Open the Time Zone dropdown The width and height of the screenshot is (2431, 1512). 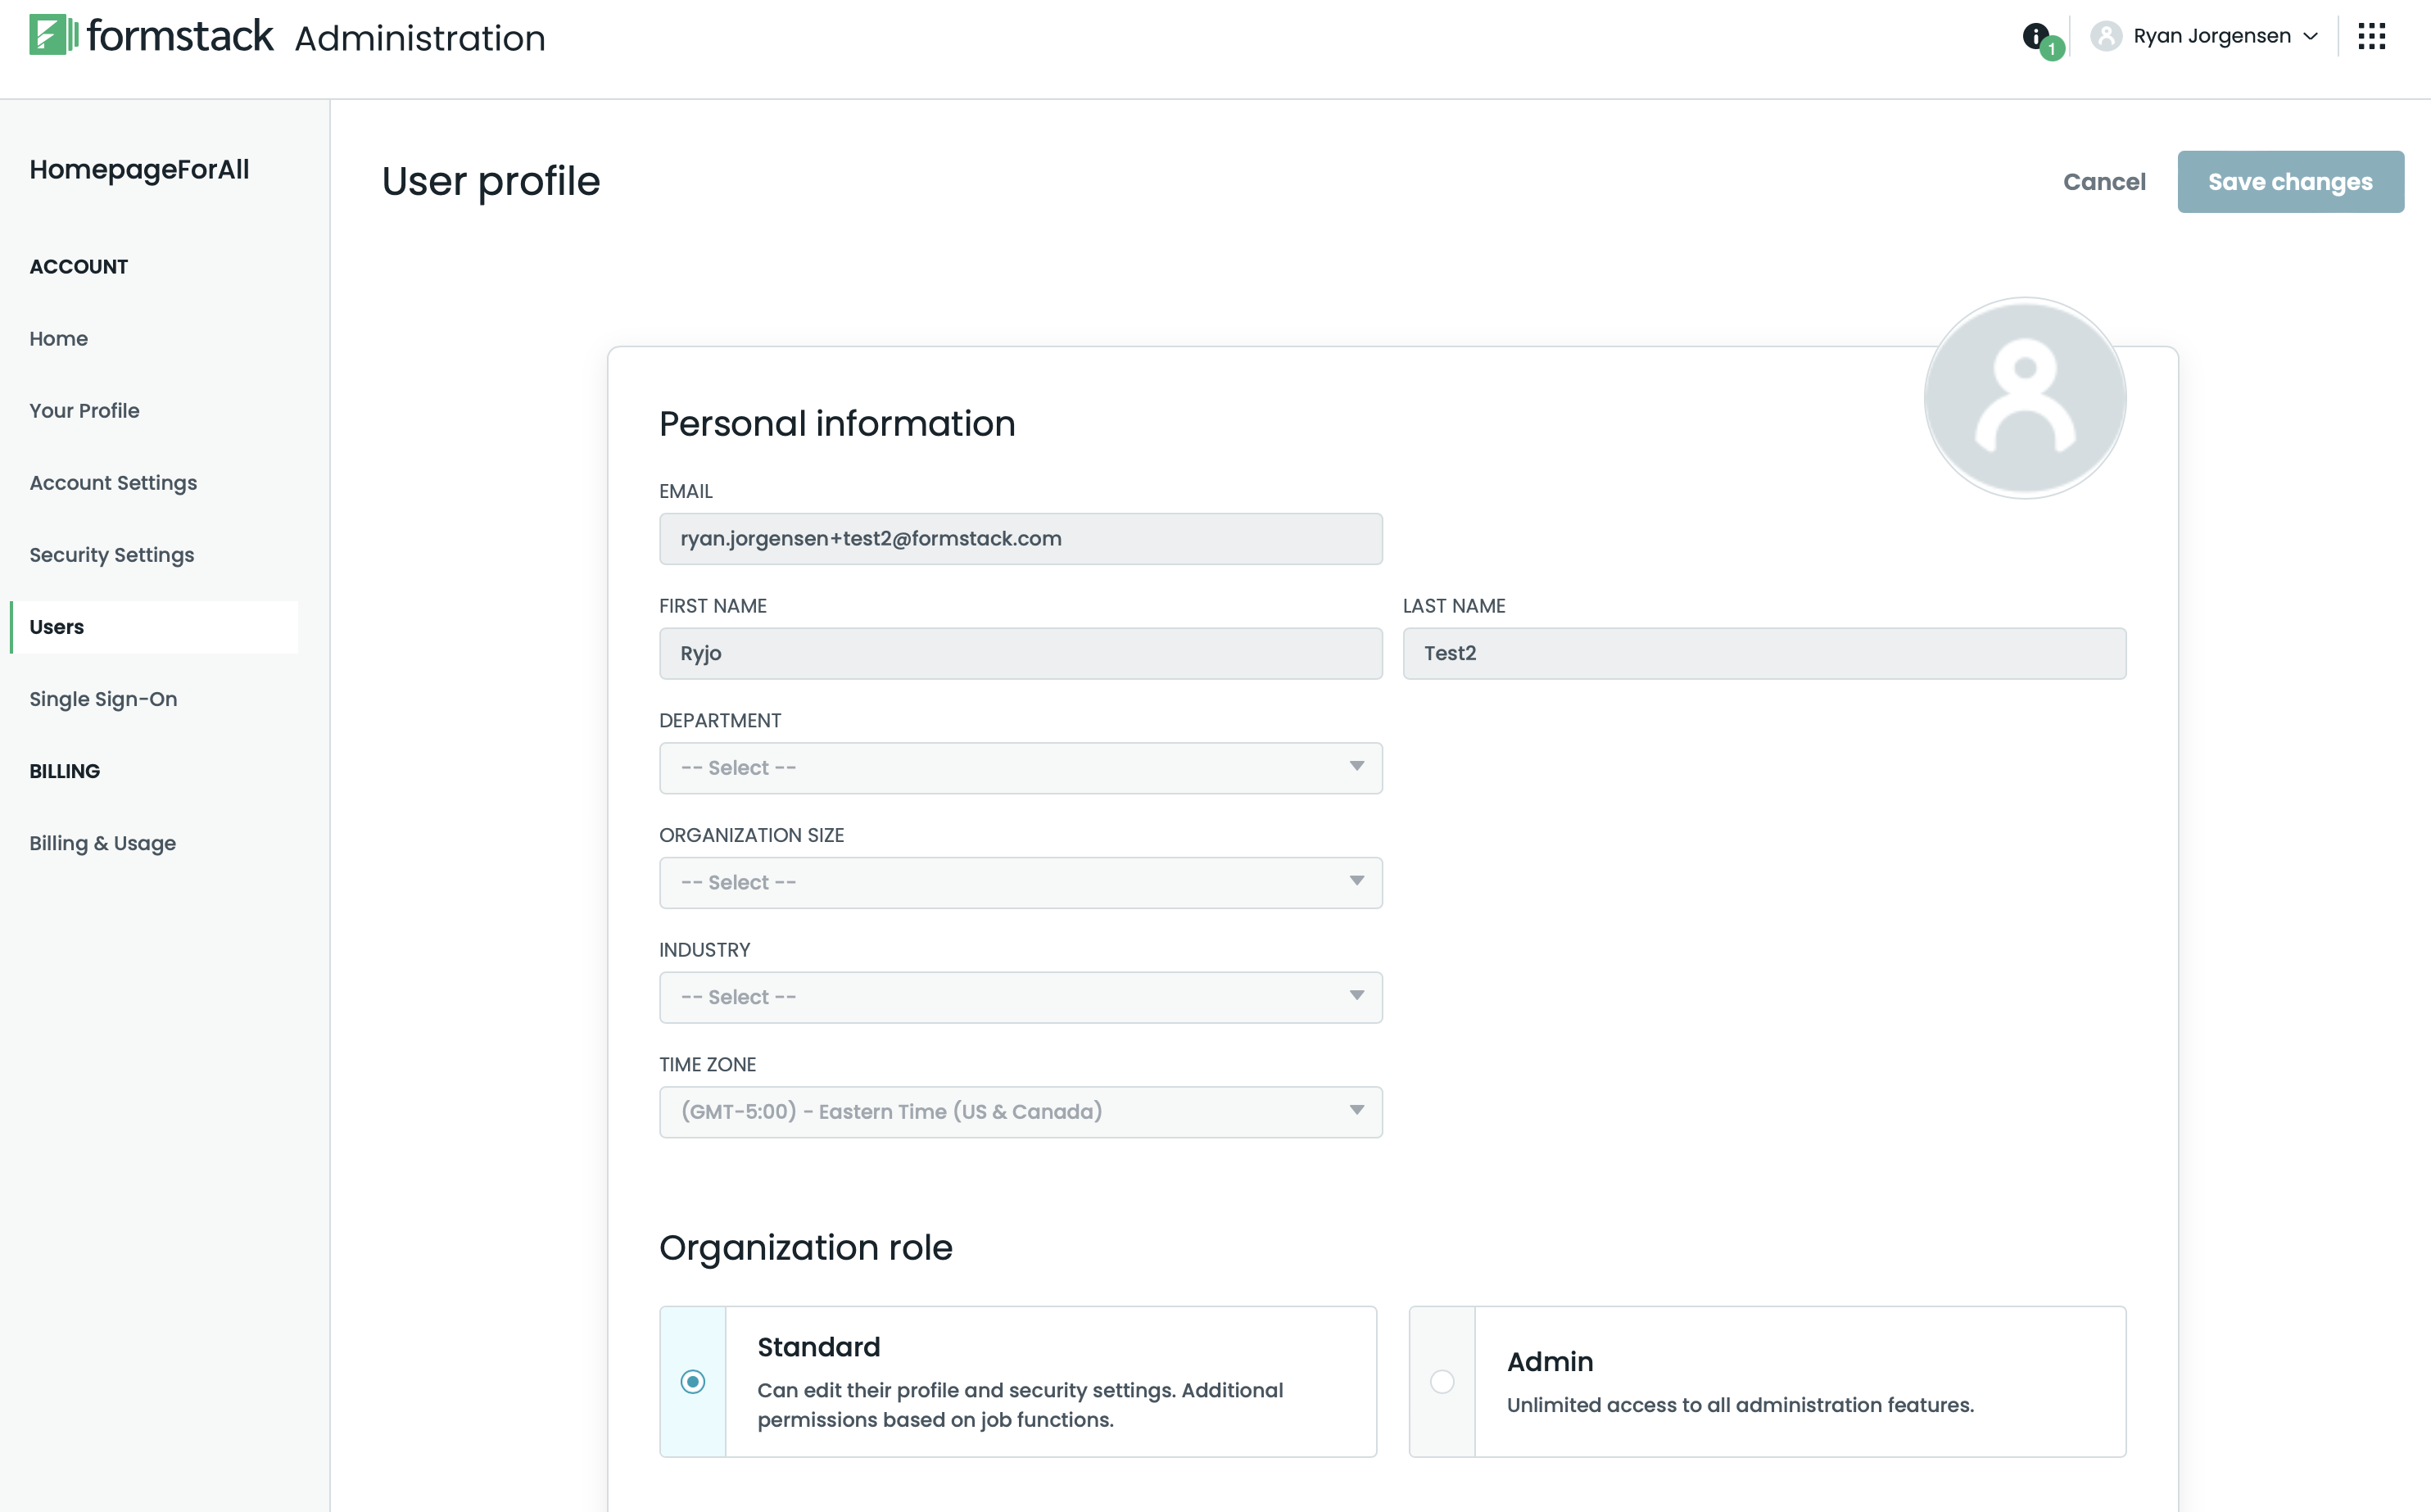pyautogui.click(x=1020, y=1112)
